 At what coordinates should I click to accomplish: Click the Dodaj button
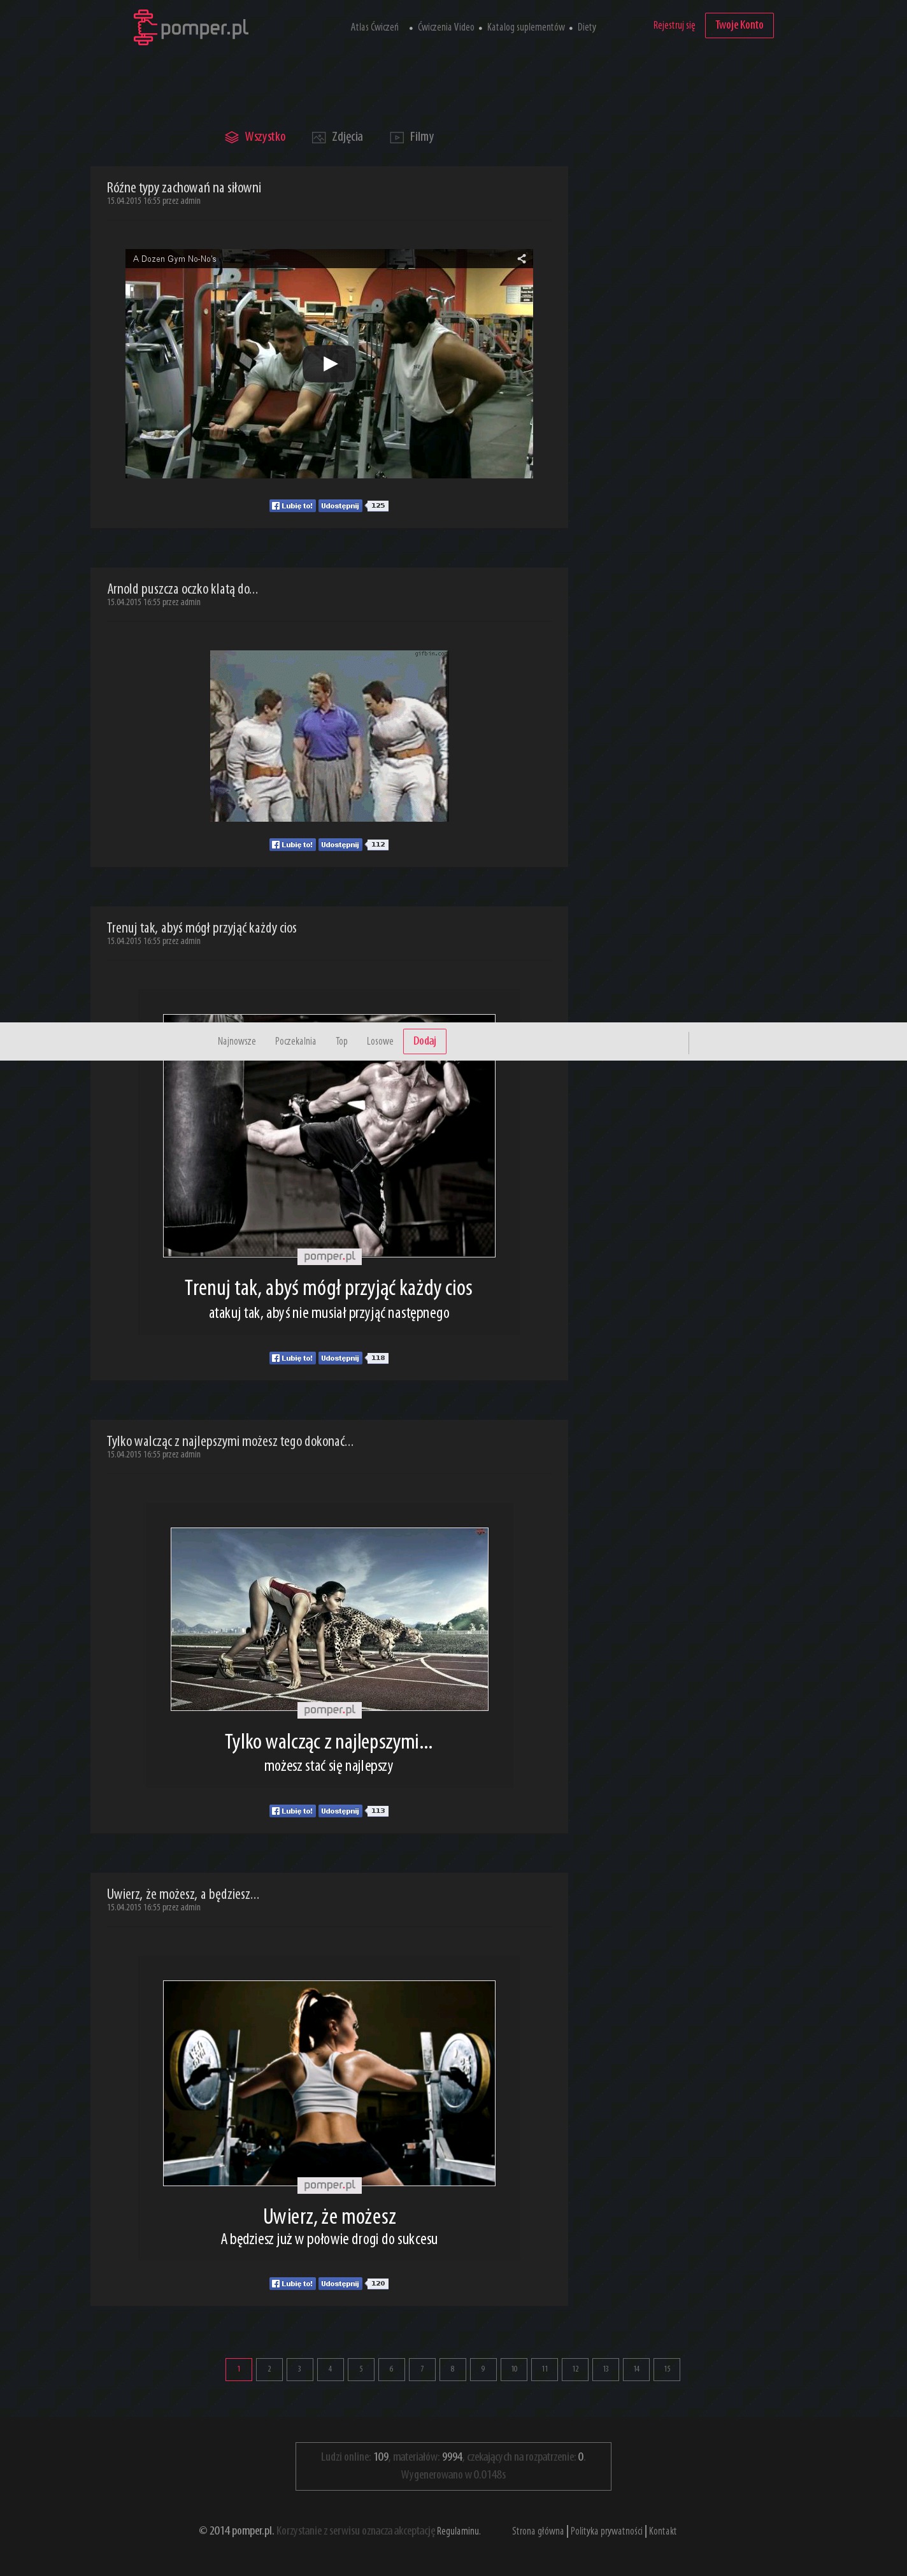pos(425,1041)
